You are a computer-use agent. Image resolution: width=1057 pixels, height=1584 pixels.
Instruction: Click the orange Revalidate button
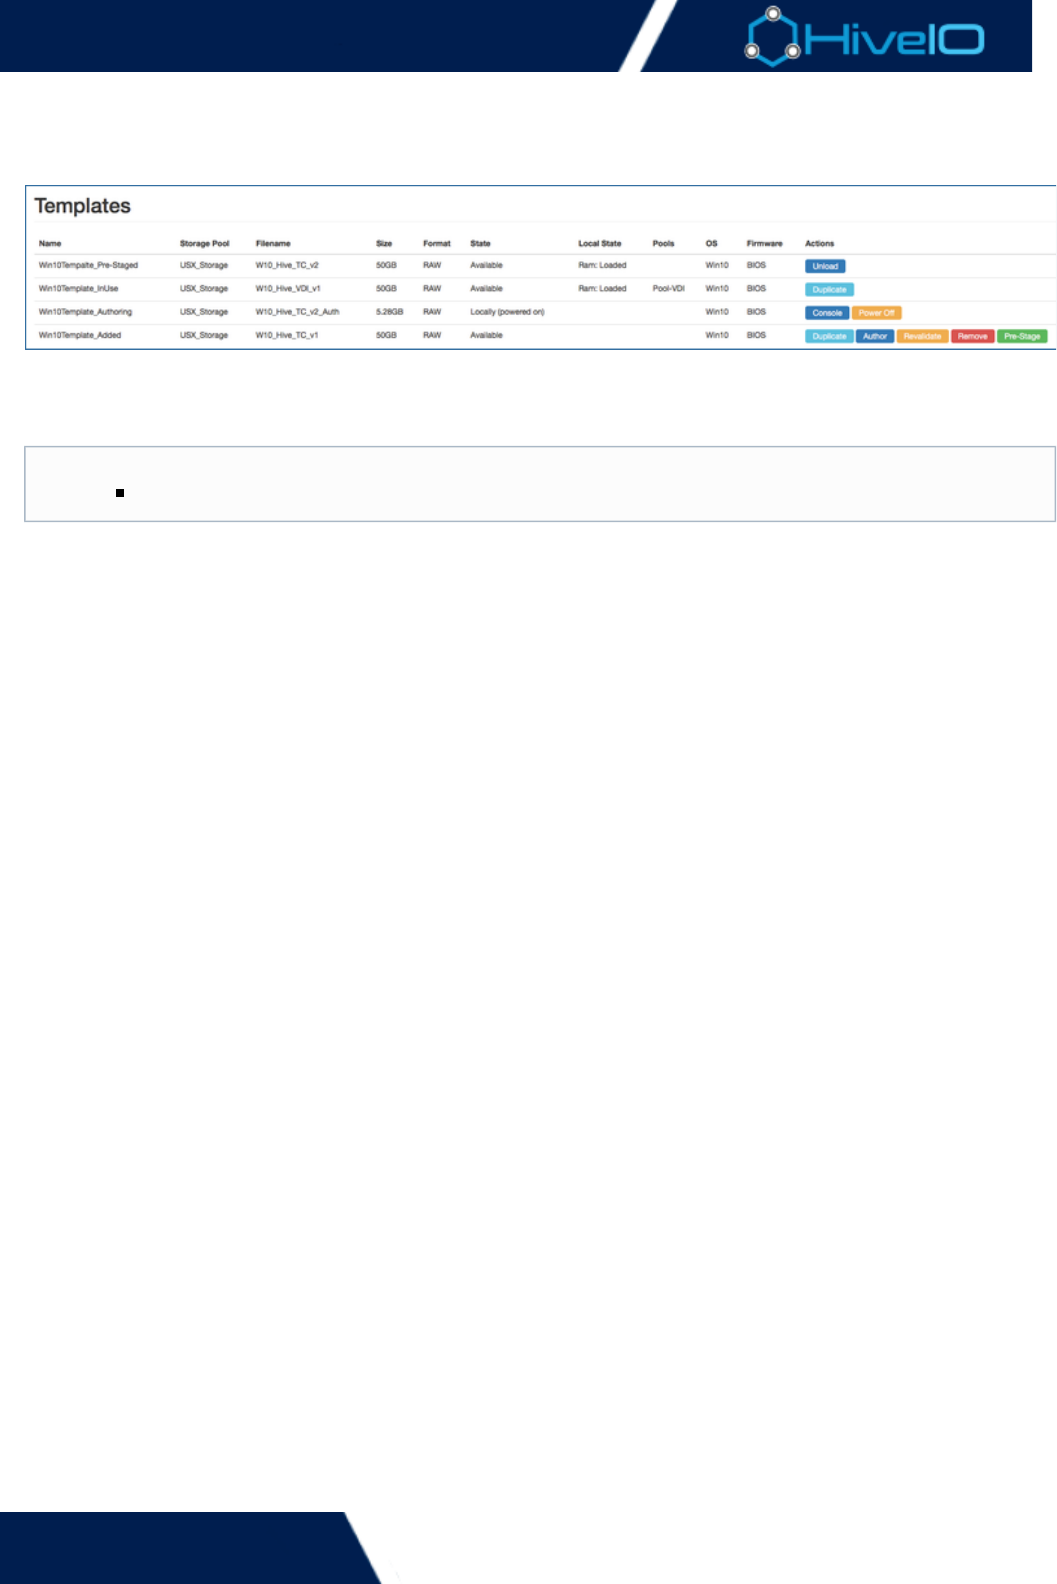pyautogui.click(x=922, y=336)
